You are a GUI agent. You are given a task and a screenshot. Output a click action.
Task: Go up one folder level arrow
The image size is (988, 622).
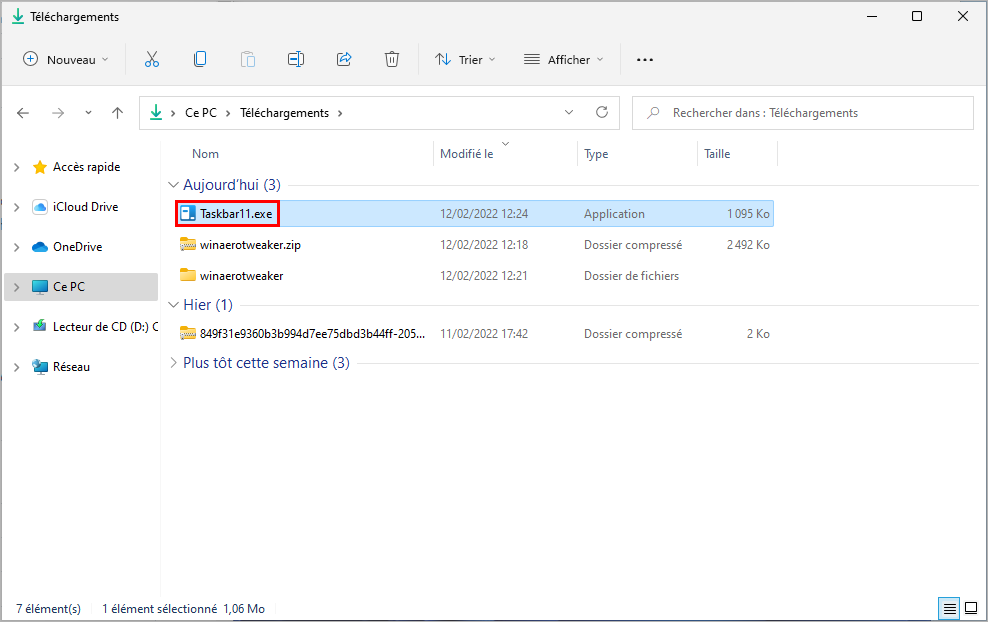[x=117, y=113]
